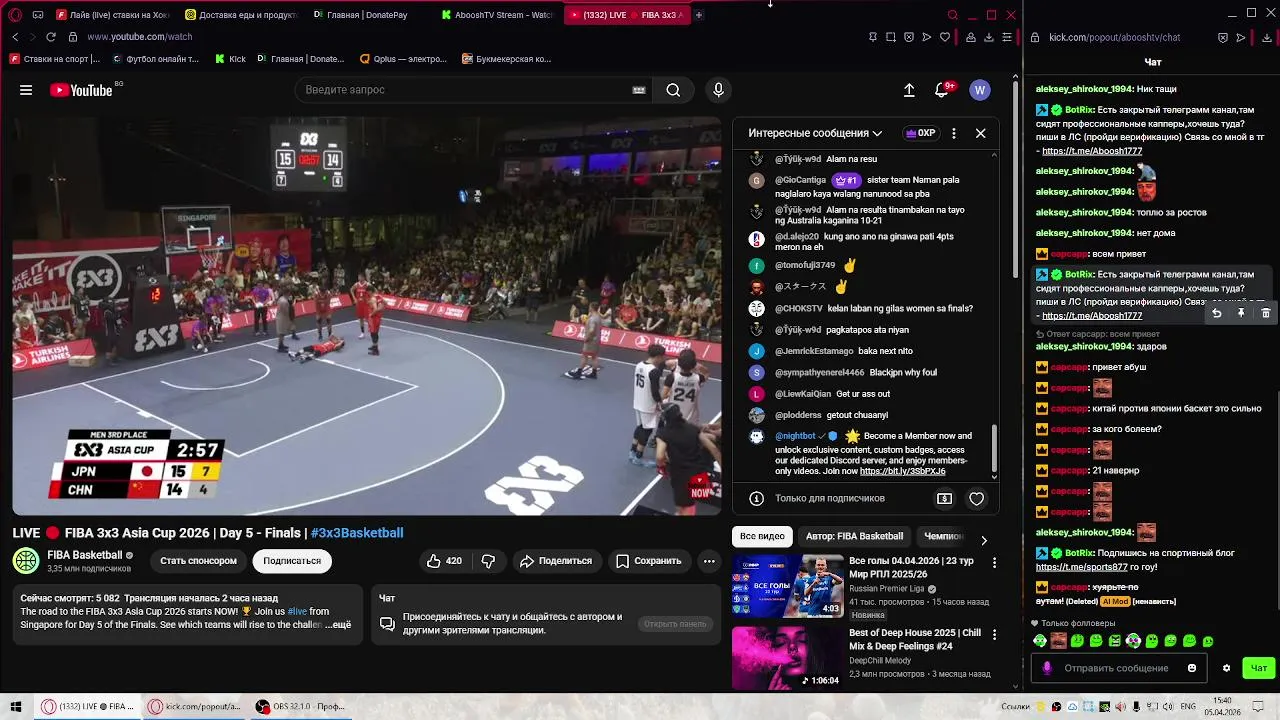1280x720 pixels.
Task: Select Автор: FIBA Basketball chip
Action: [x=854, y=536]
